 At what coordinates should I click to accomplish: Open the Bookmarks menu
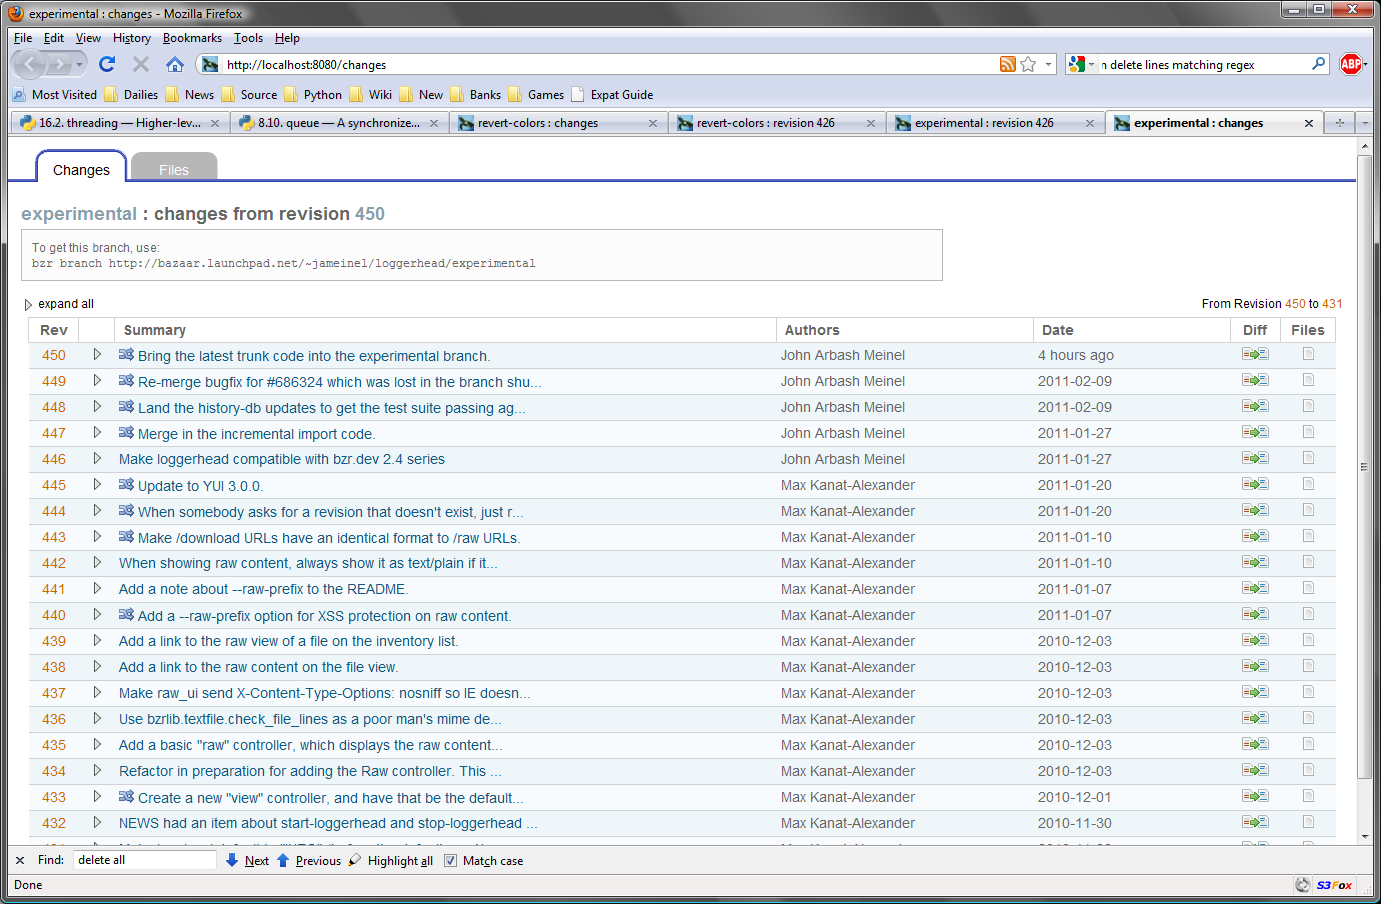click(192, 38)
